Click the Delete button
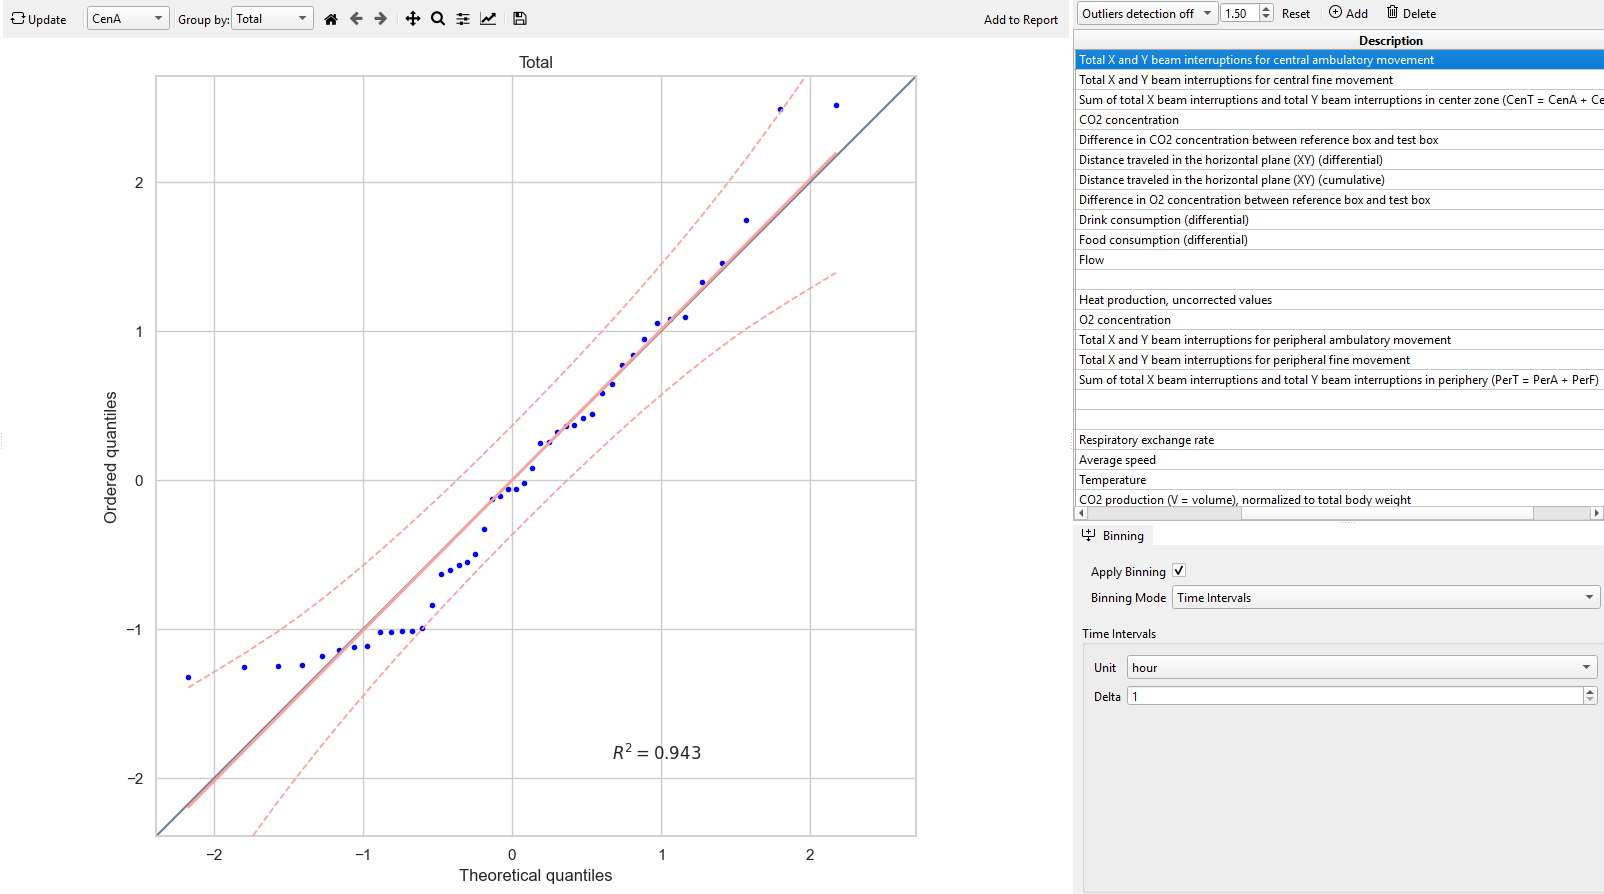Viewport: 1604px width, 894px height. pyautogui.click(x=1411, y=13)
